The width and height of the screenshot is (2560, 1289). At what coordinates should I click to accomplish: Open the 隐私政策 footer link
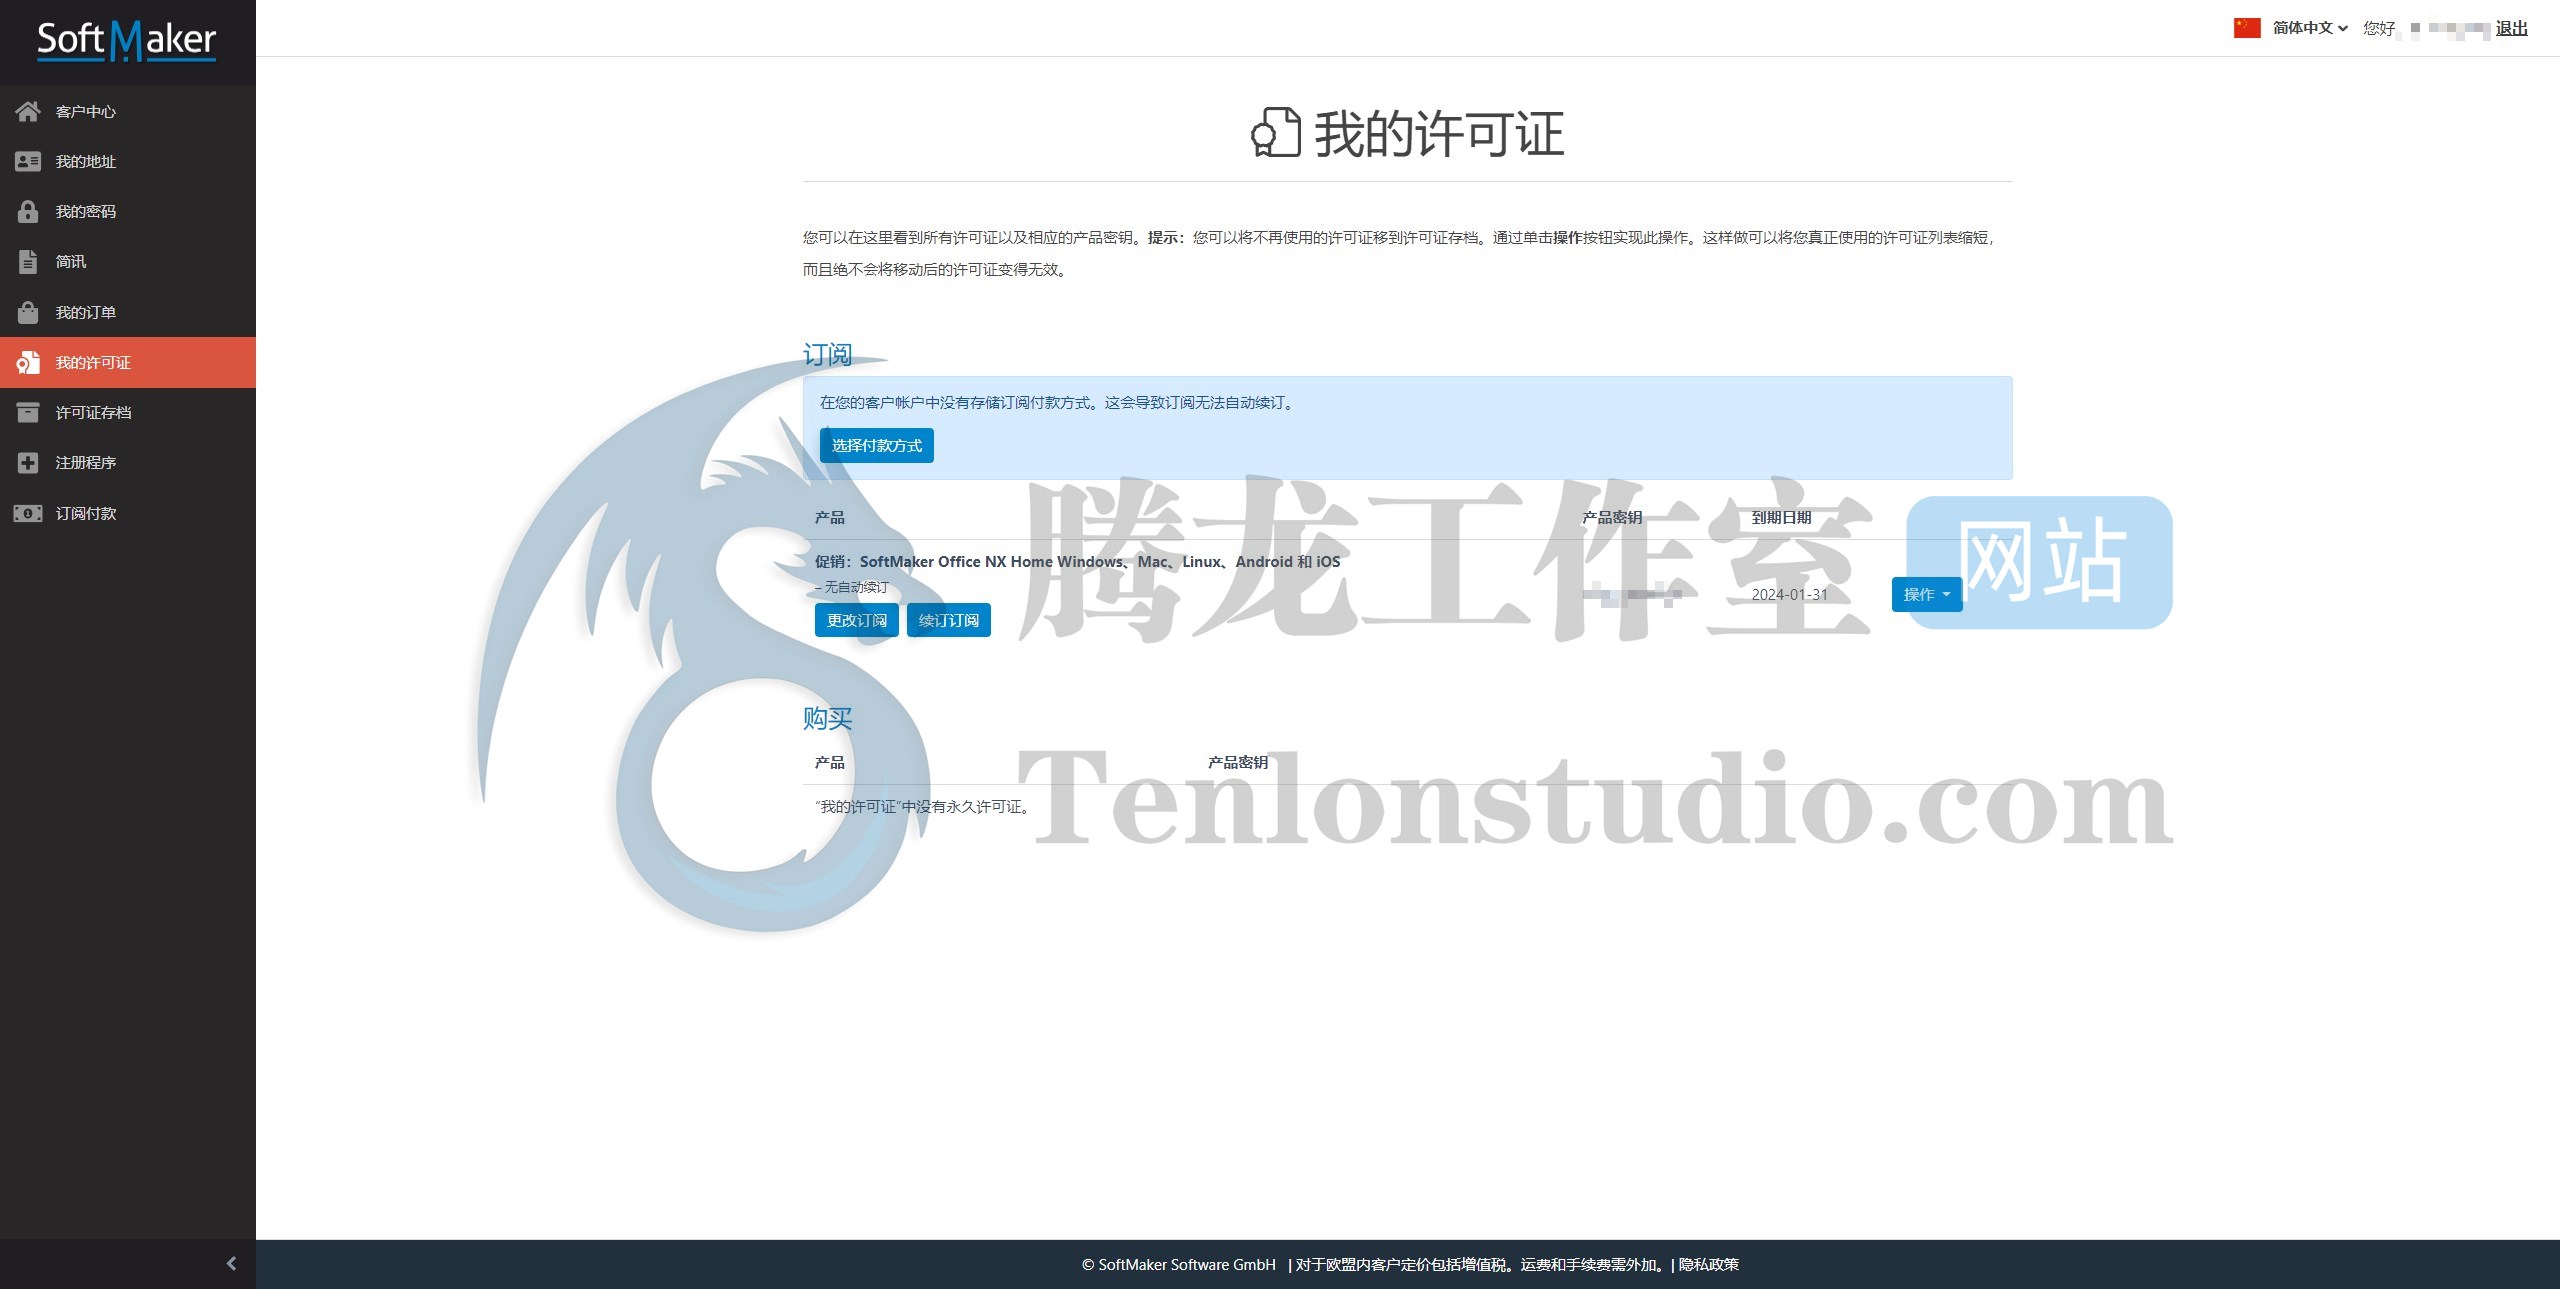pos(1709,1264)
